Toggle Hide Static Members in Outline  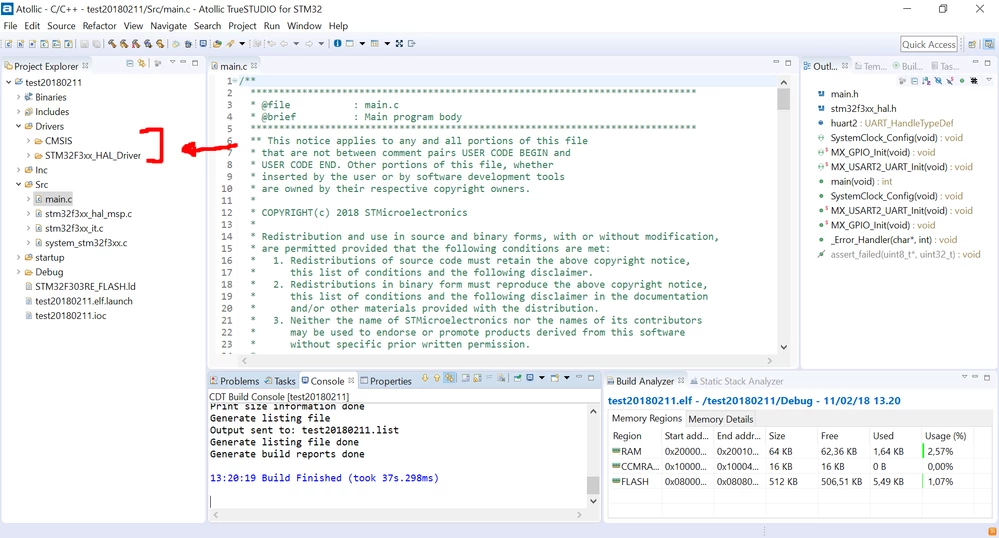950,81
